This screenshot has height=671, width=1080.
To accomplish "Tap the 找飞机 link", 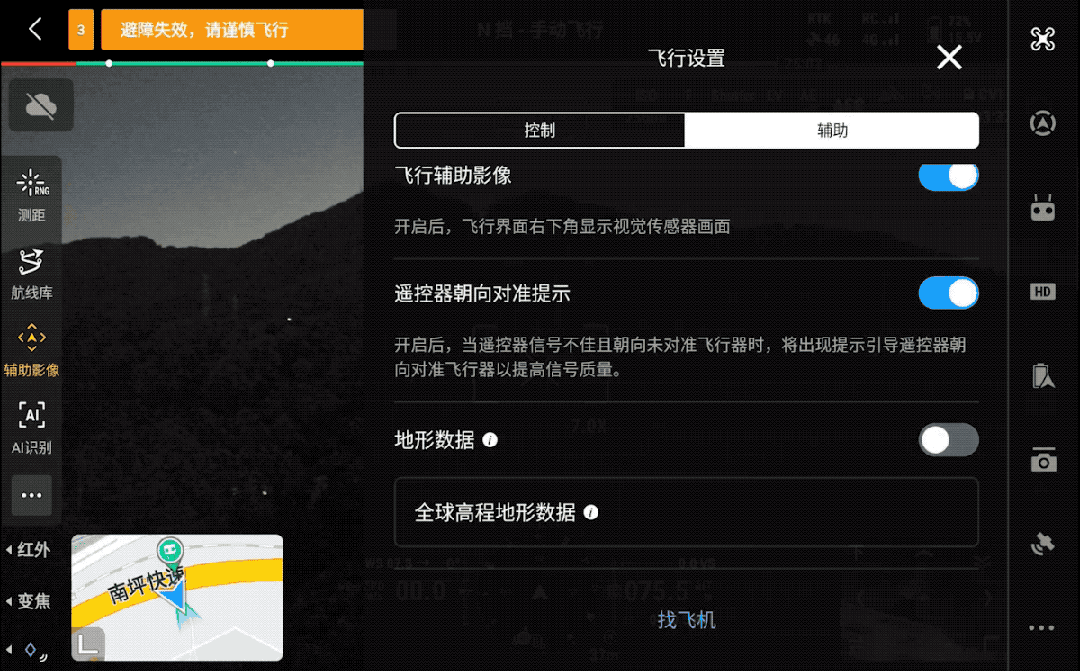I will click(x=686, y=620).
